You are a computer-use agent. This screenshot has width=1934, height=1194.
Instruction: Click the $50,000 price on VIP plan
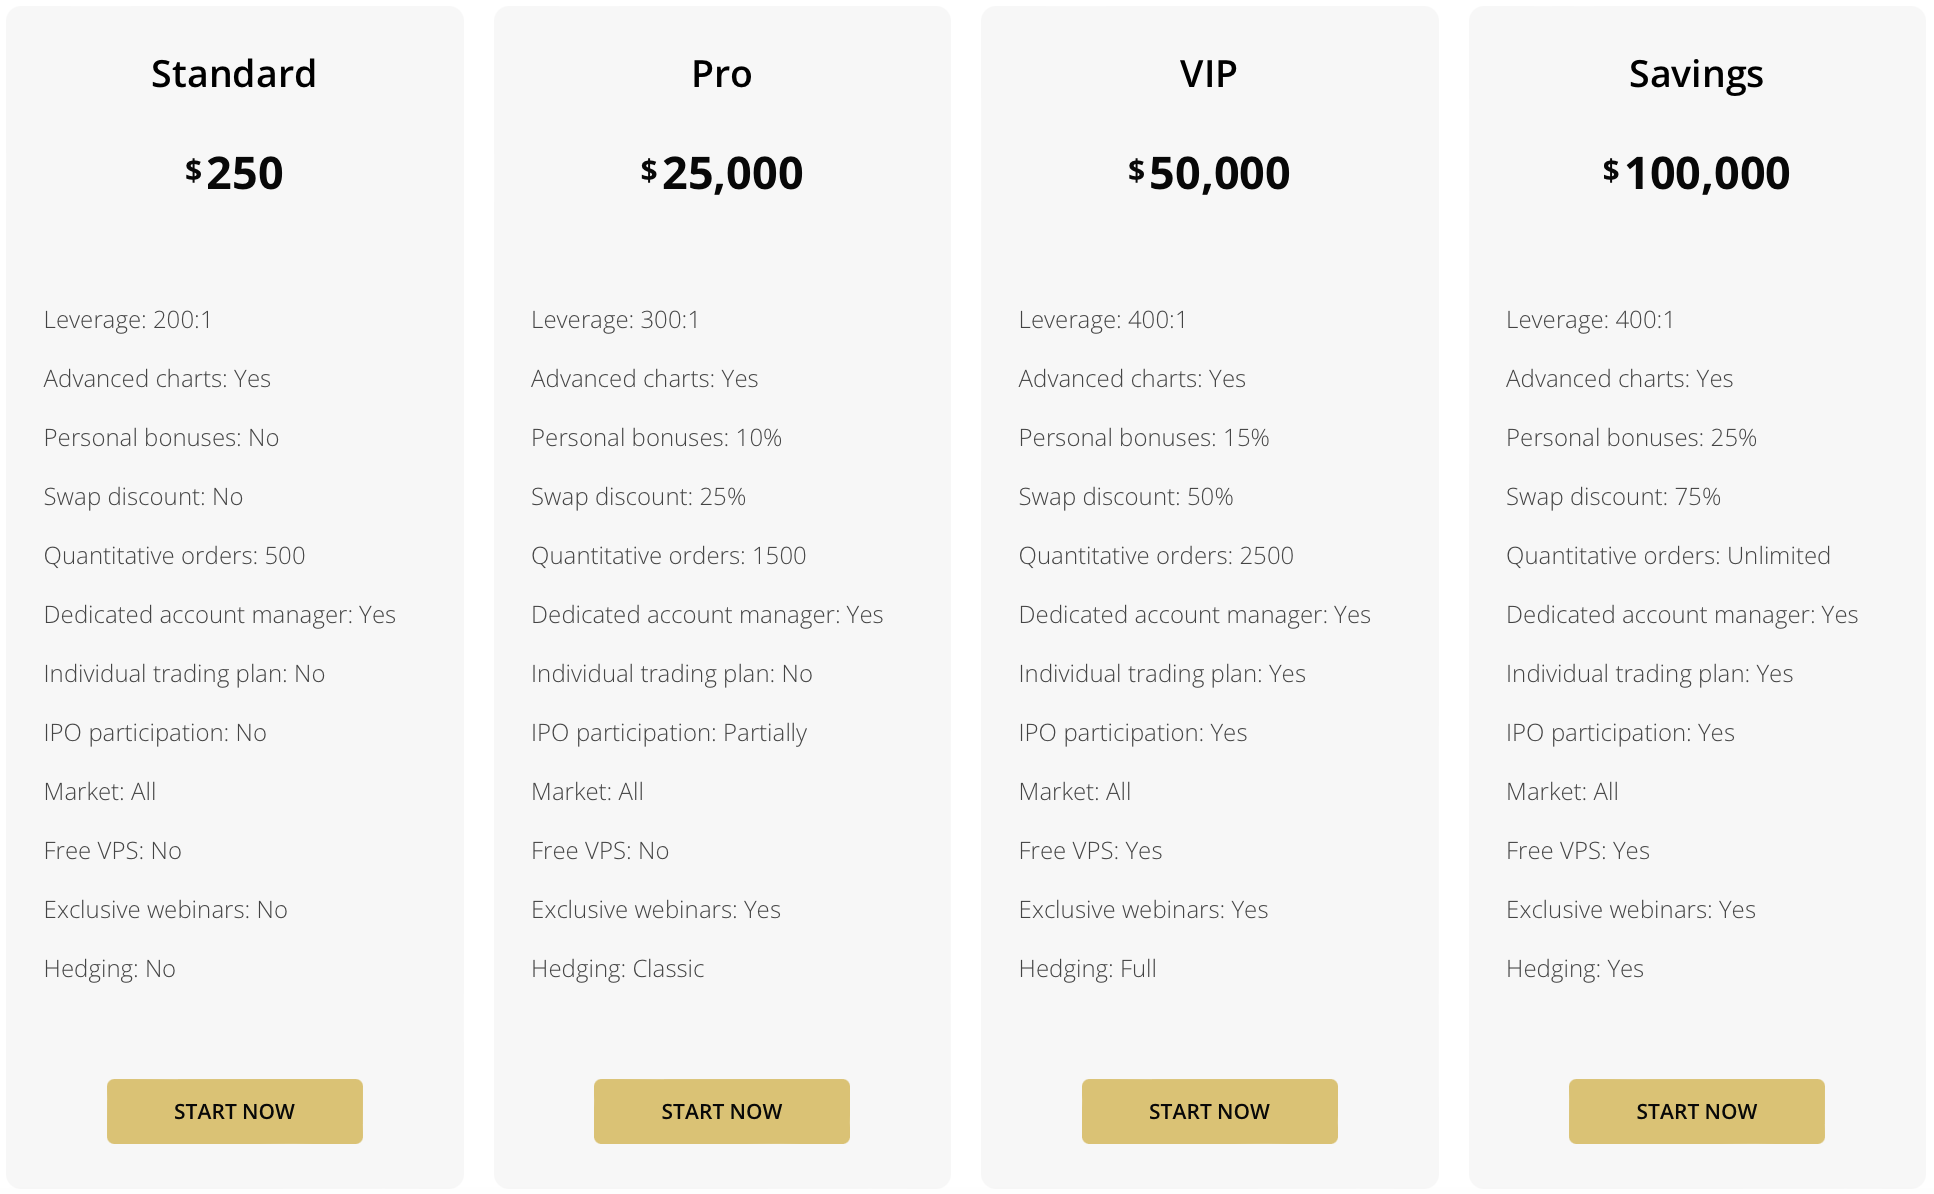click(1208, 172)
